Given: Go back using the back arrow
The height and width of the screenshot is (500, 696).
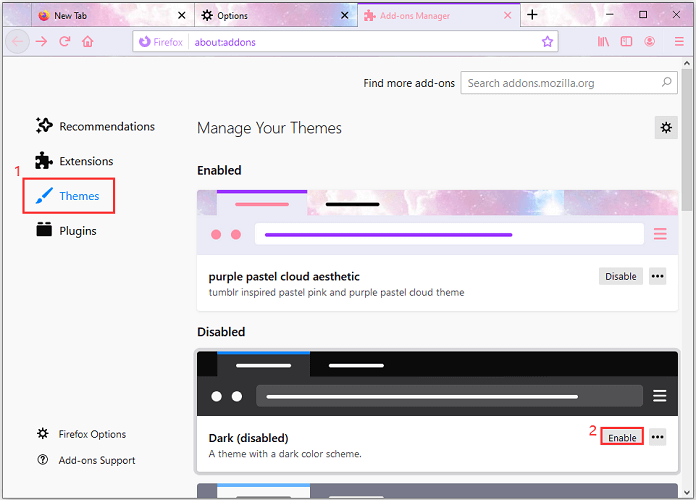Looking at the screenshot, I should point(17,42).
